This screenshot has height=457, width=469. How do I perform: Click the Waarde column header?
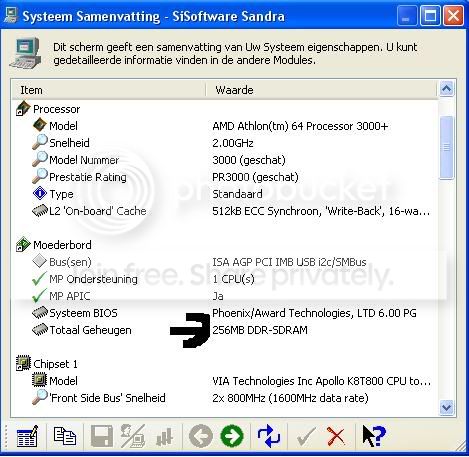[x=321, y=90]
